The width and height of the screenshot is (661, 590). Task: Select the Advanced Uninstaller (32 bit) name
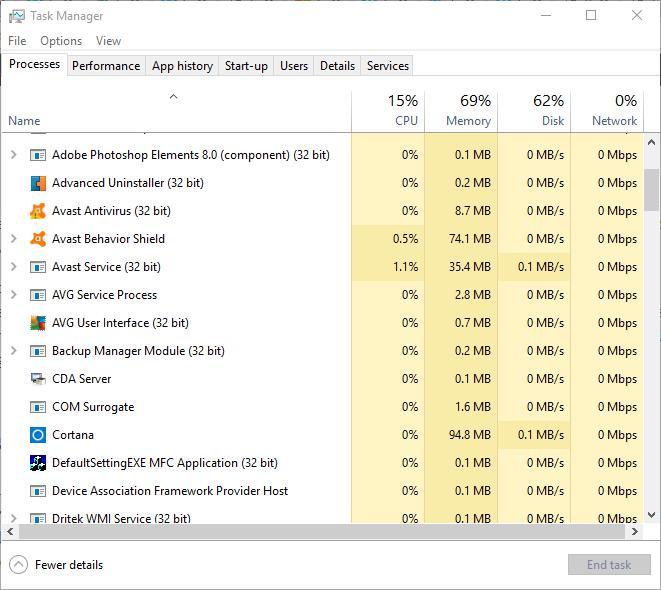click(128, 183)
